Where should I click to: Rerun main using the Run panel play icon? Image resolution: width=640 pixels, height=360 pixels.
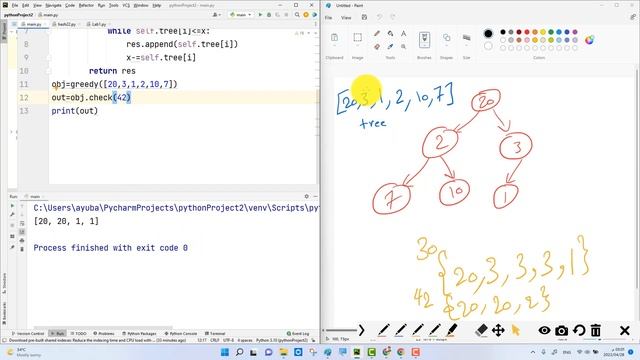click(12, 206)
